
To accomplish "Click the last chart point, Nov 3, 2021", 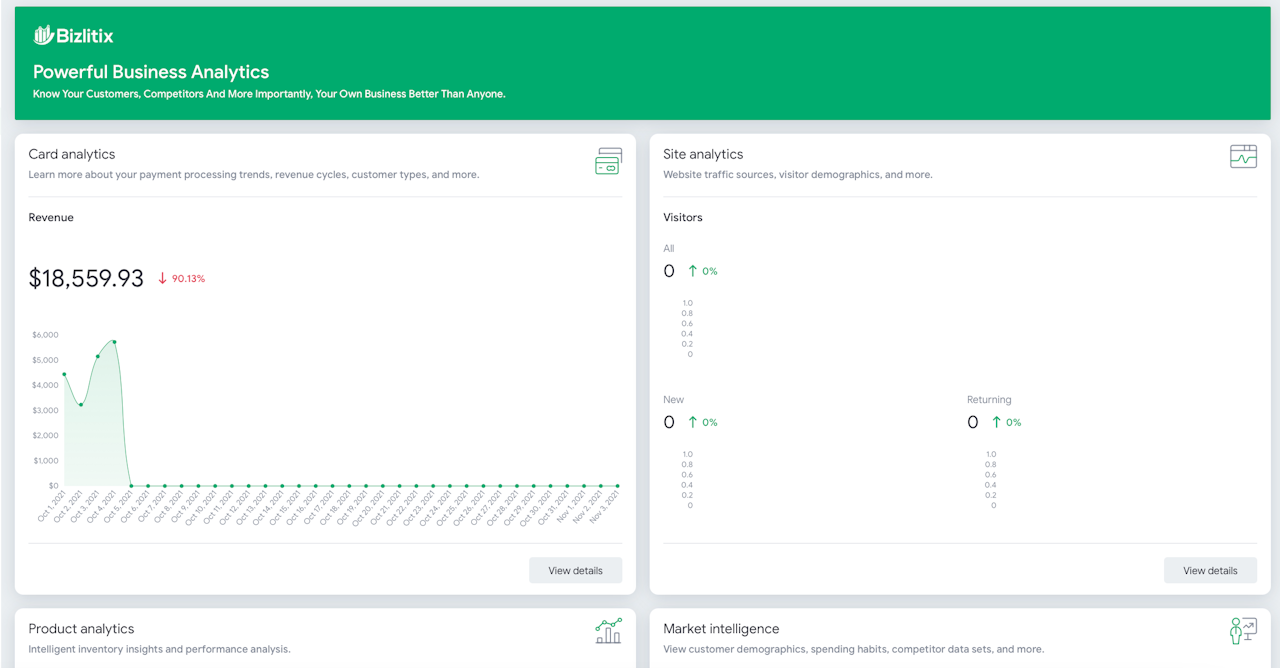I will pyautogui.click(x=617, y=486).
